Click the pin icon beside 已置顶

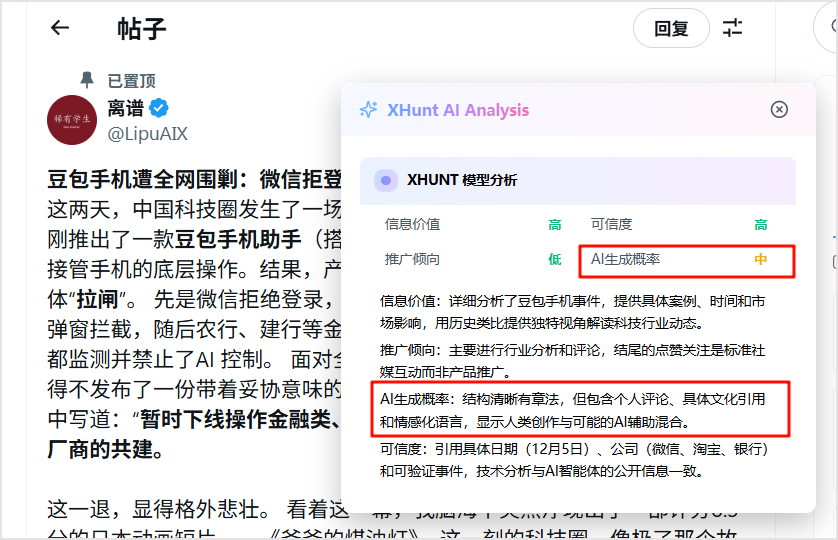tap(87, 80)
